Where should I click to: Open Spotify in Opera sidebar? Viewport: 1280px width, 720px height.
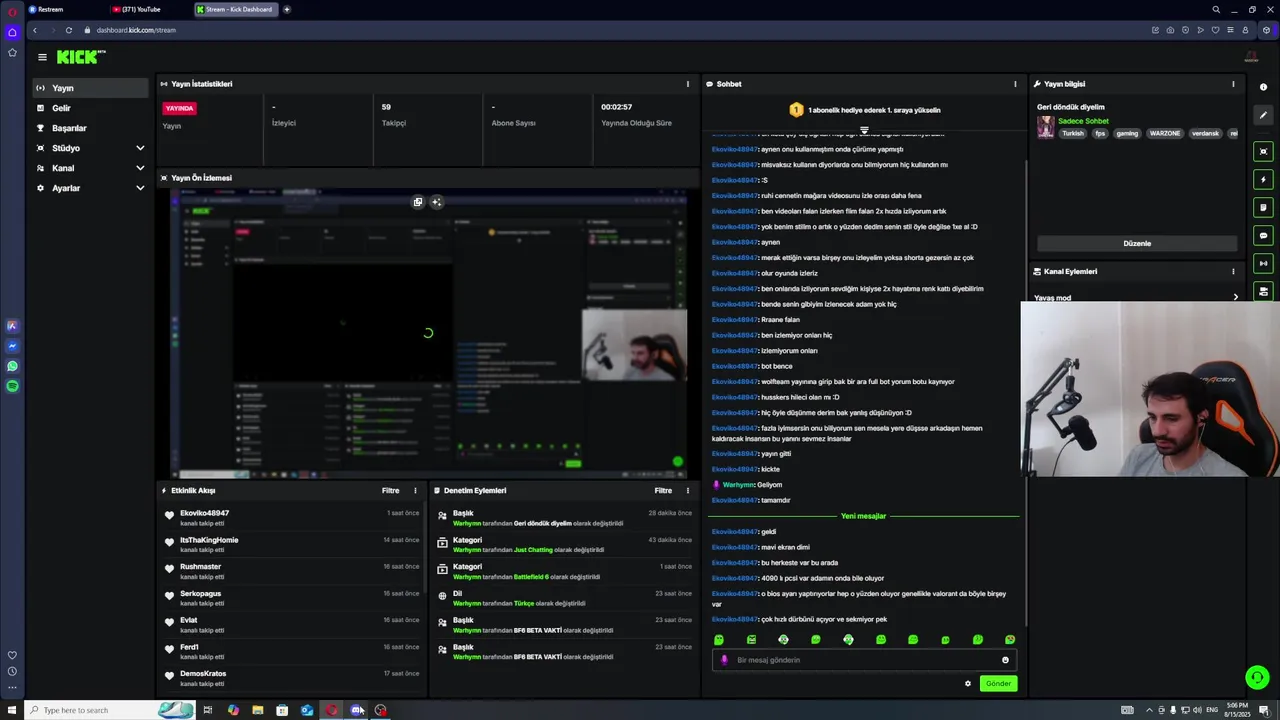pos(12,386)
